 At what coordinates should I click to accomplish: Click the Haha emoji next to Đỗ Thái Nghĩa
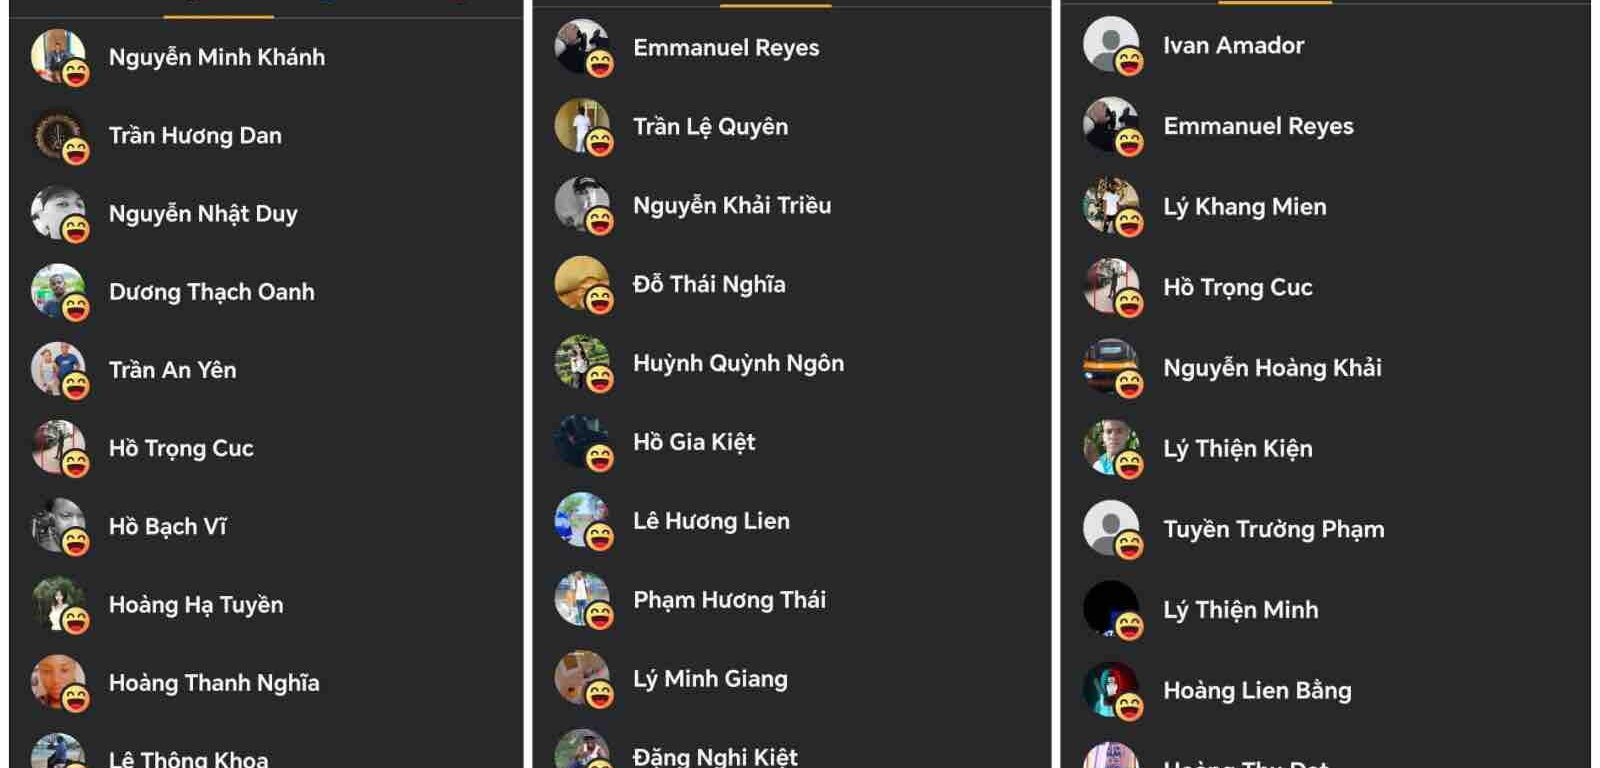coord(600,300)
